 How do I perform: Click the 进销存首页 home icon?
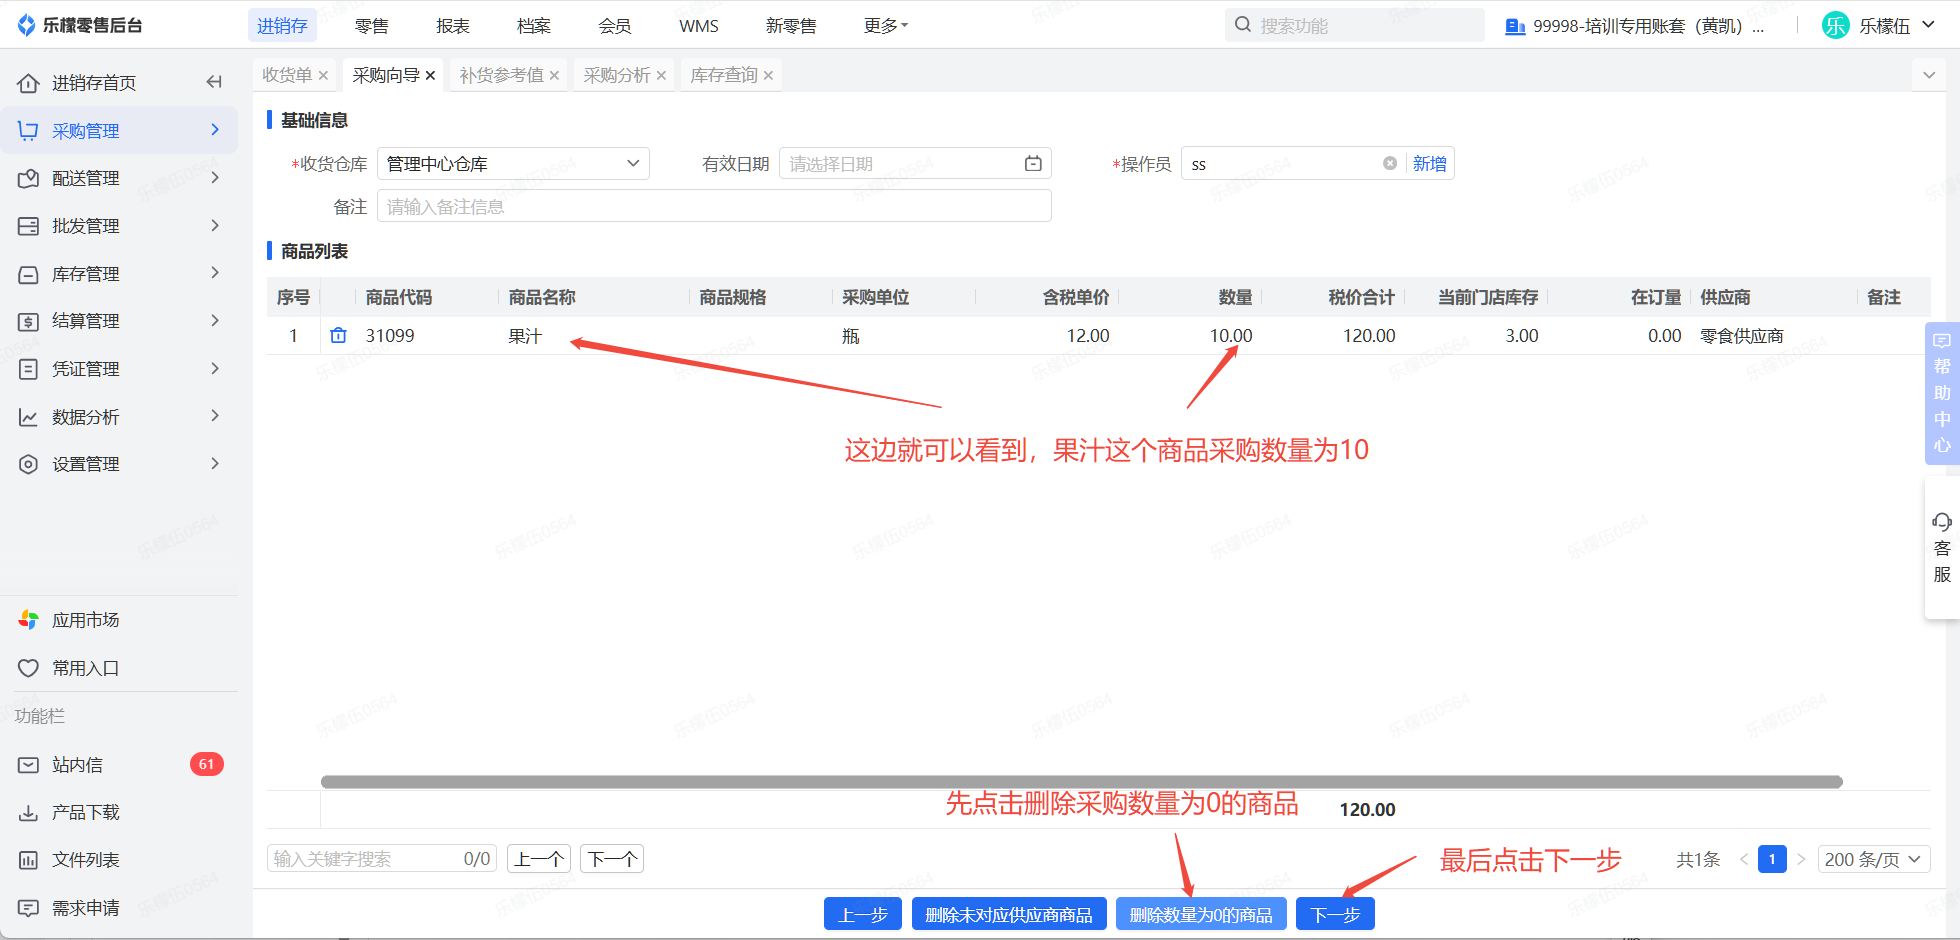pos(29,83)
